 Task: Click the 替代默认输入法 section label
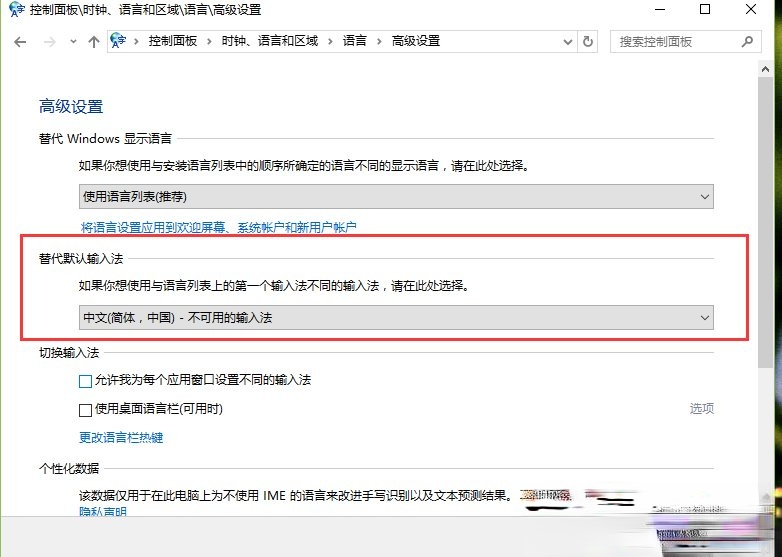(x=81, y=259)
